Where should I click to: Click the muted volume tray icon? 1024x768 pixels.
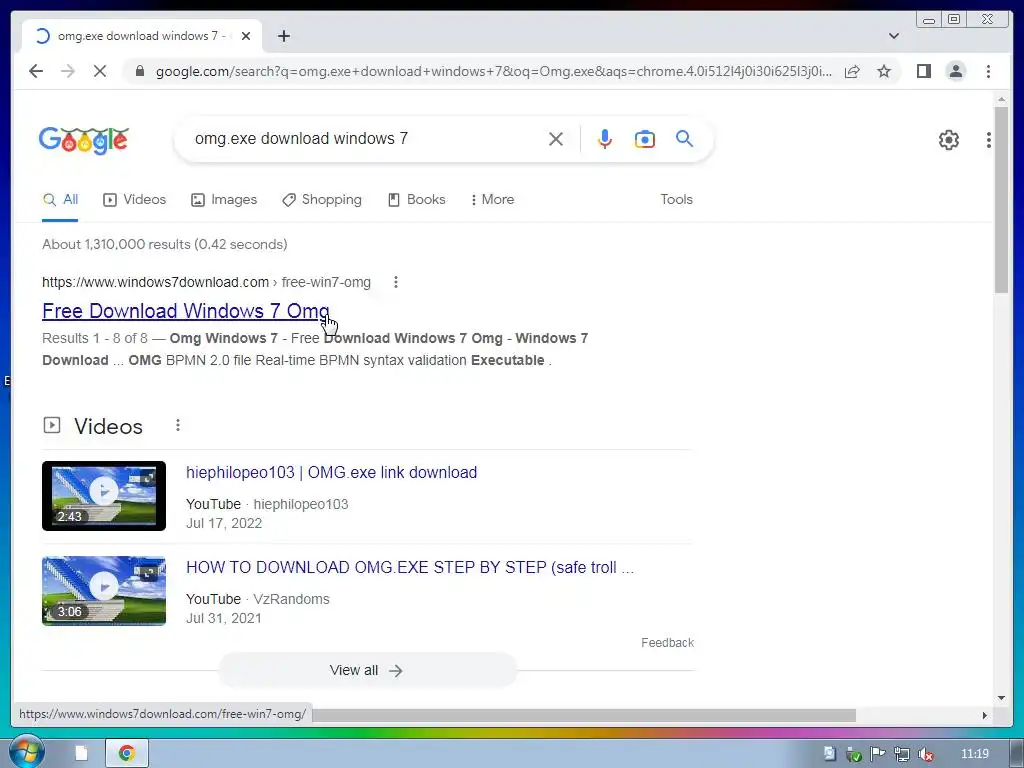[925, 754]
